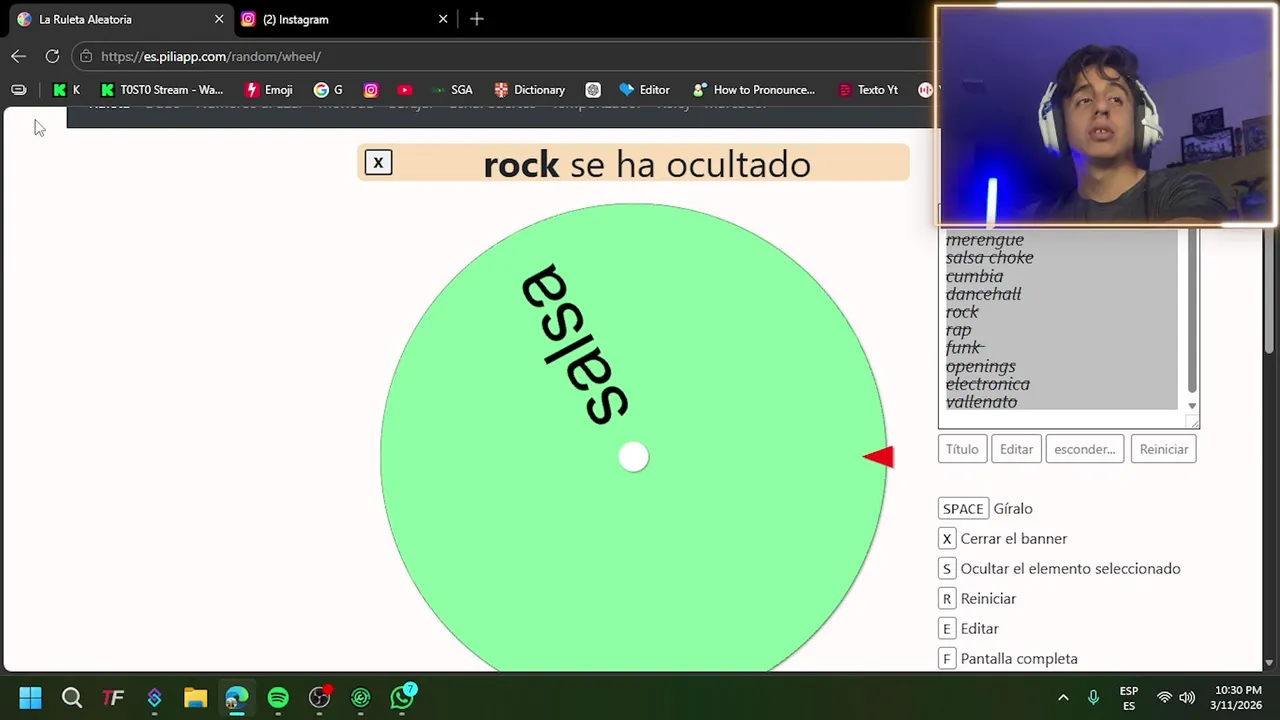The image size is (1280, 720).
Task: Click the red pointer arrow on the wheel
Action: (878, 457)
